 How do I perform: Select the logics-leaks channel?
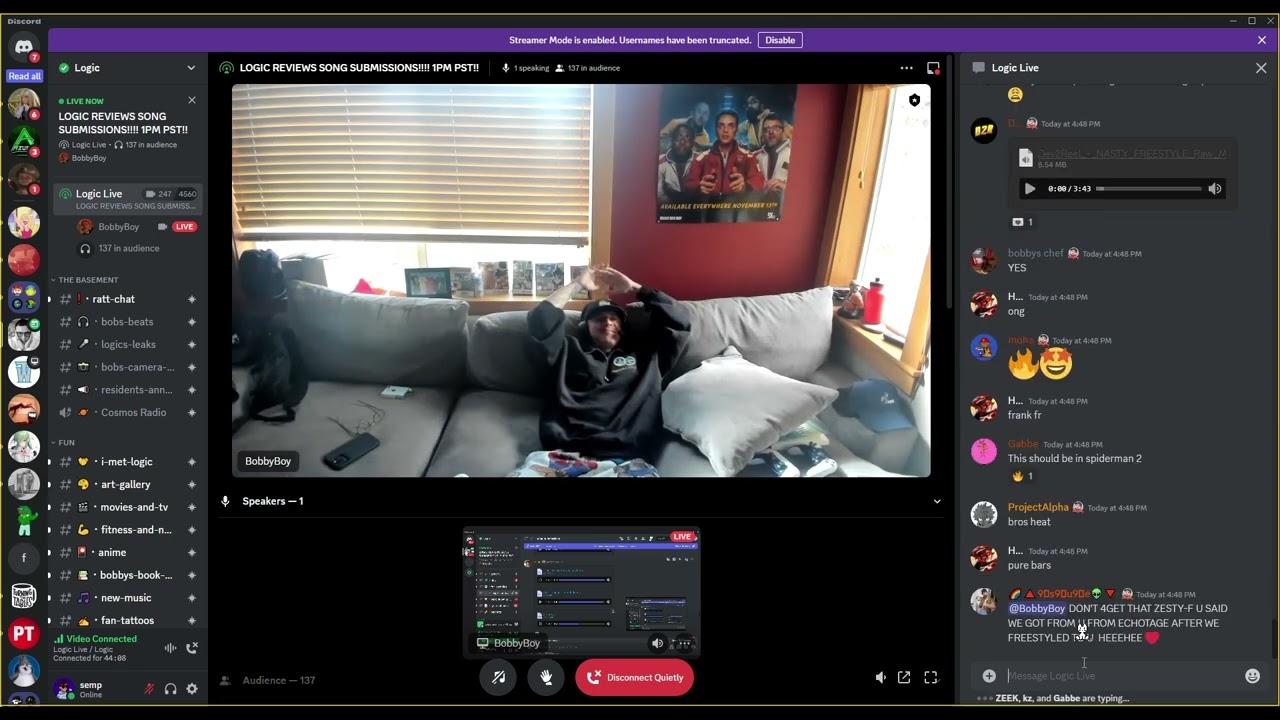pos(127,344)
